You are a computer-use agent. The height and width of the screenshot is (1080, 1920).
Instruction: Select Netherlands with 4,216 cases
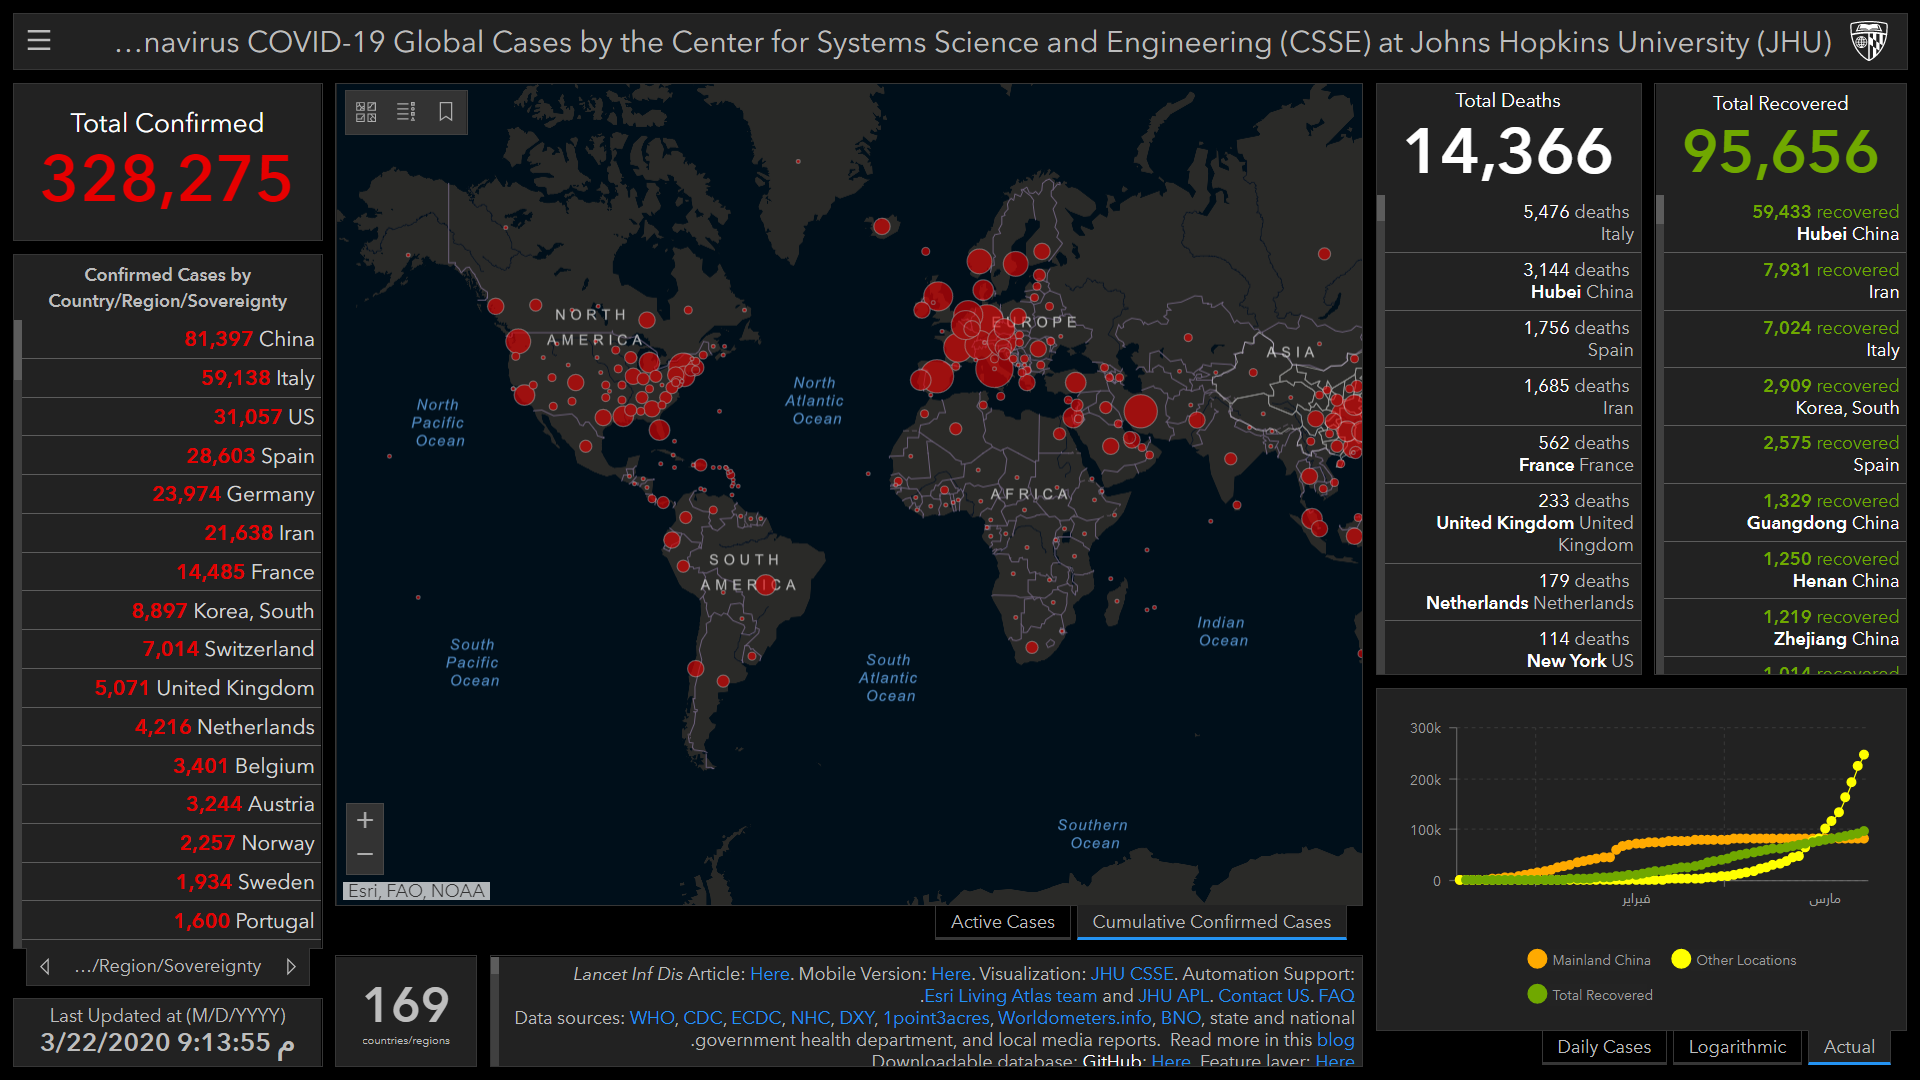click(x=171, y=727)
